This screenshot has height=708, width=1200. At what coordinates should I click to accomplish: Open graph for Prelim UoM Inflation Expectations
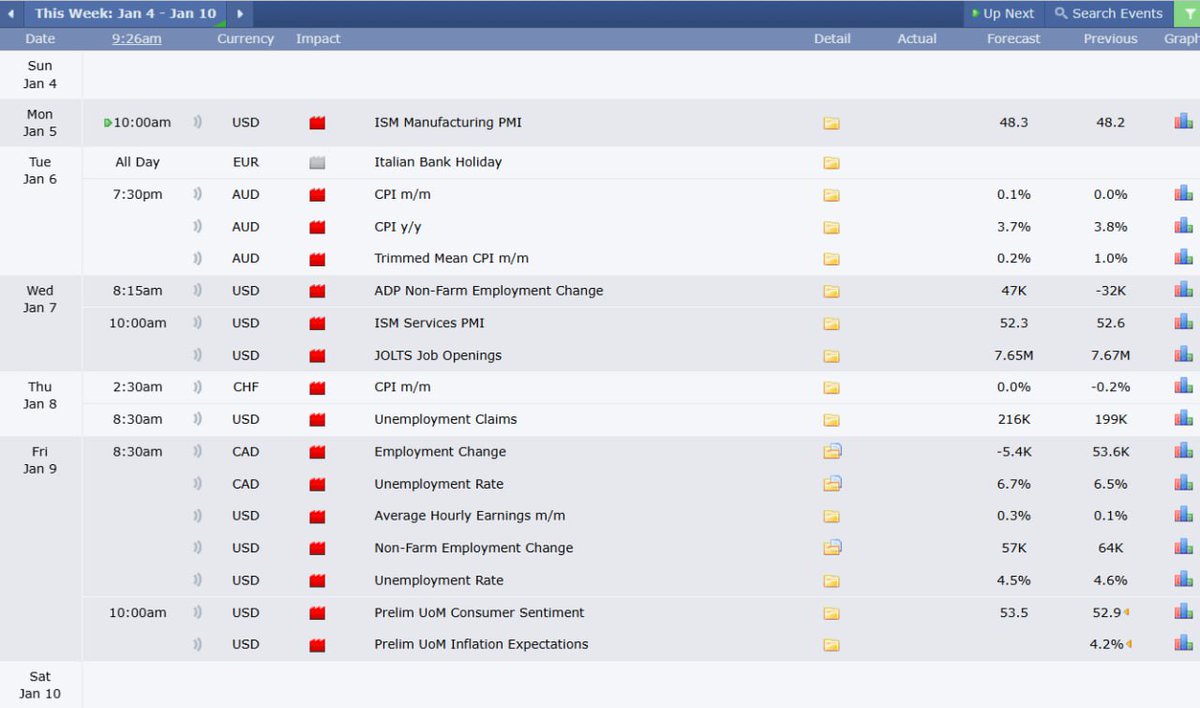tap(1183, 643)
